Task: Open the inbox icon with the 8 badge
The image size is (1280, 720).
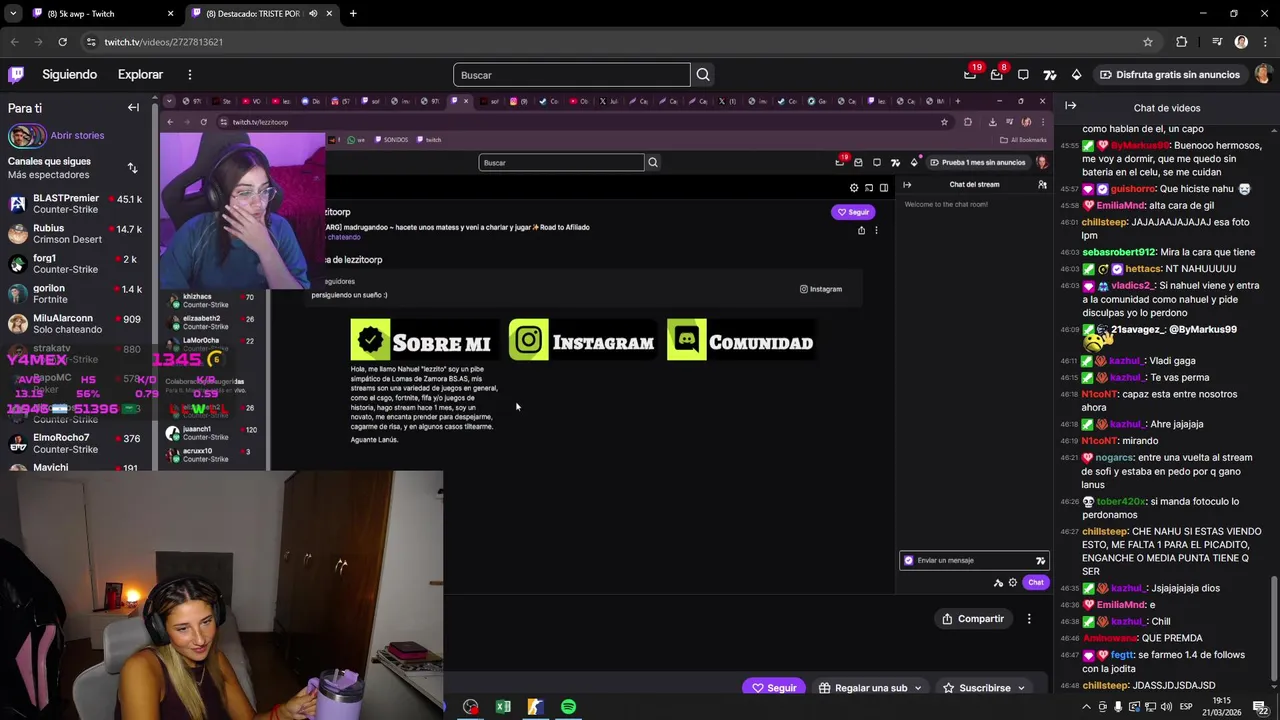Action: (x=997, y=74)
